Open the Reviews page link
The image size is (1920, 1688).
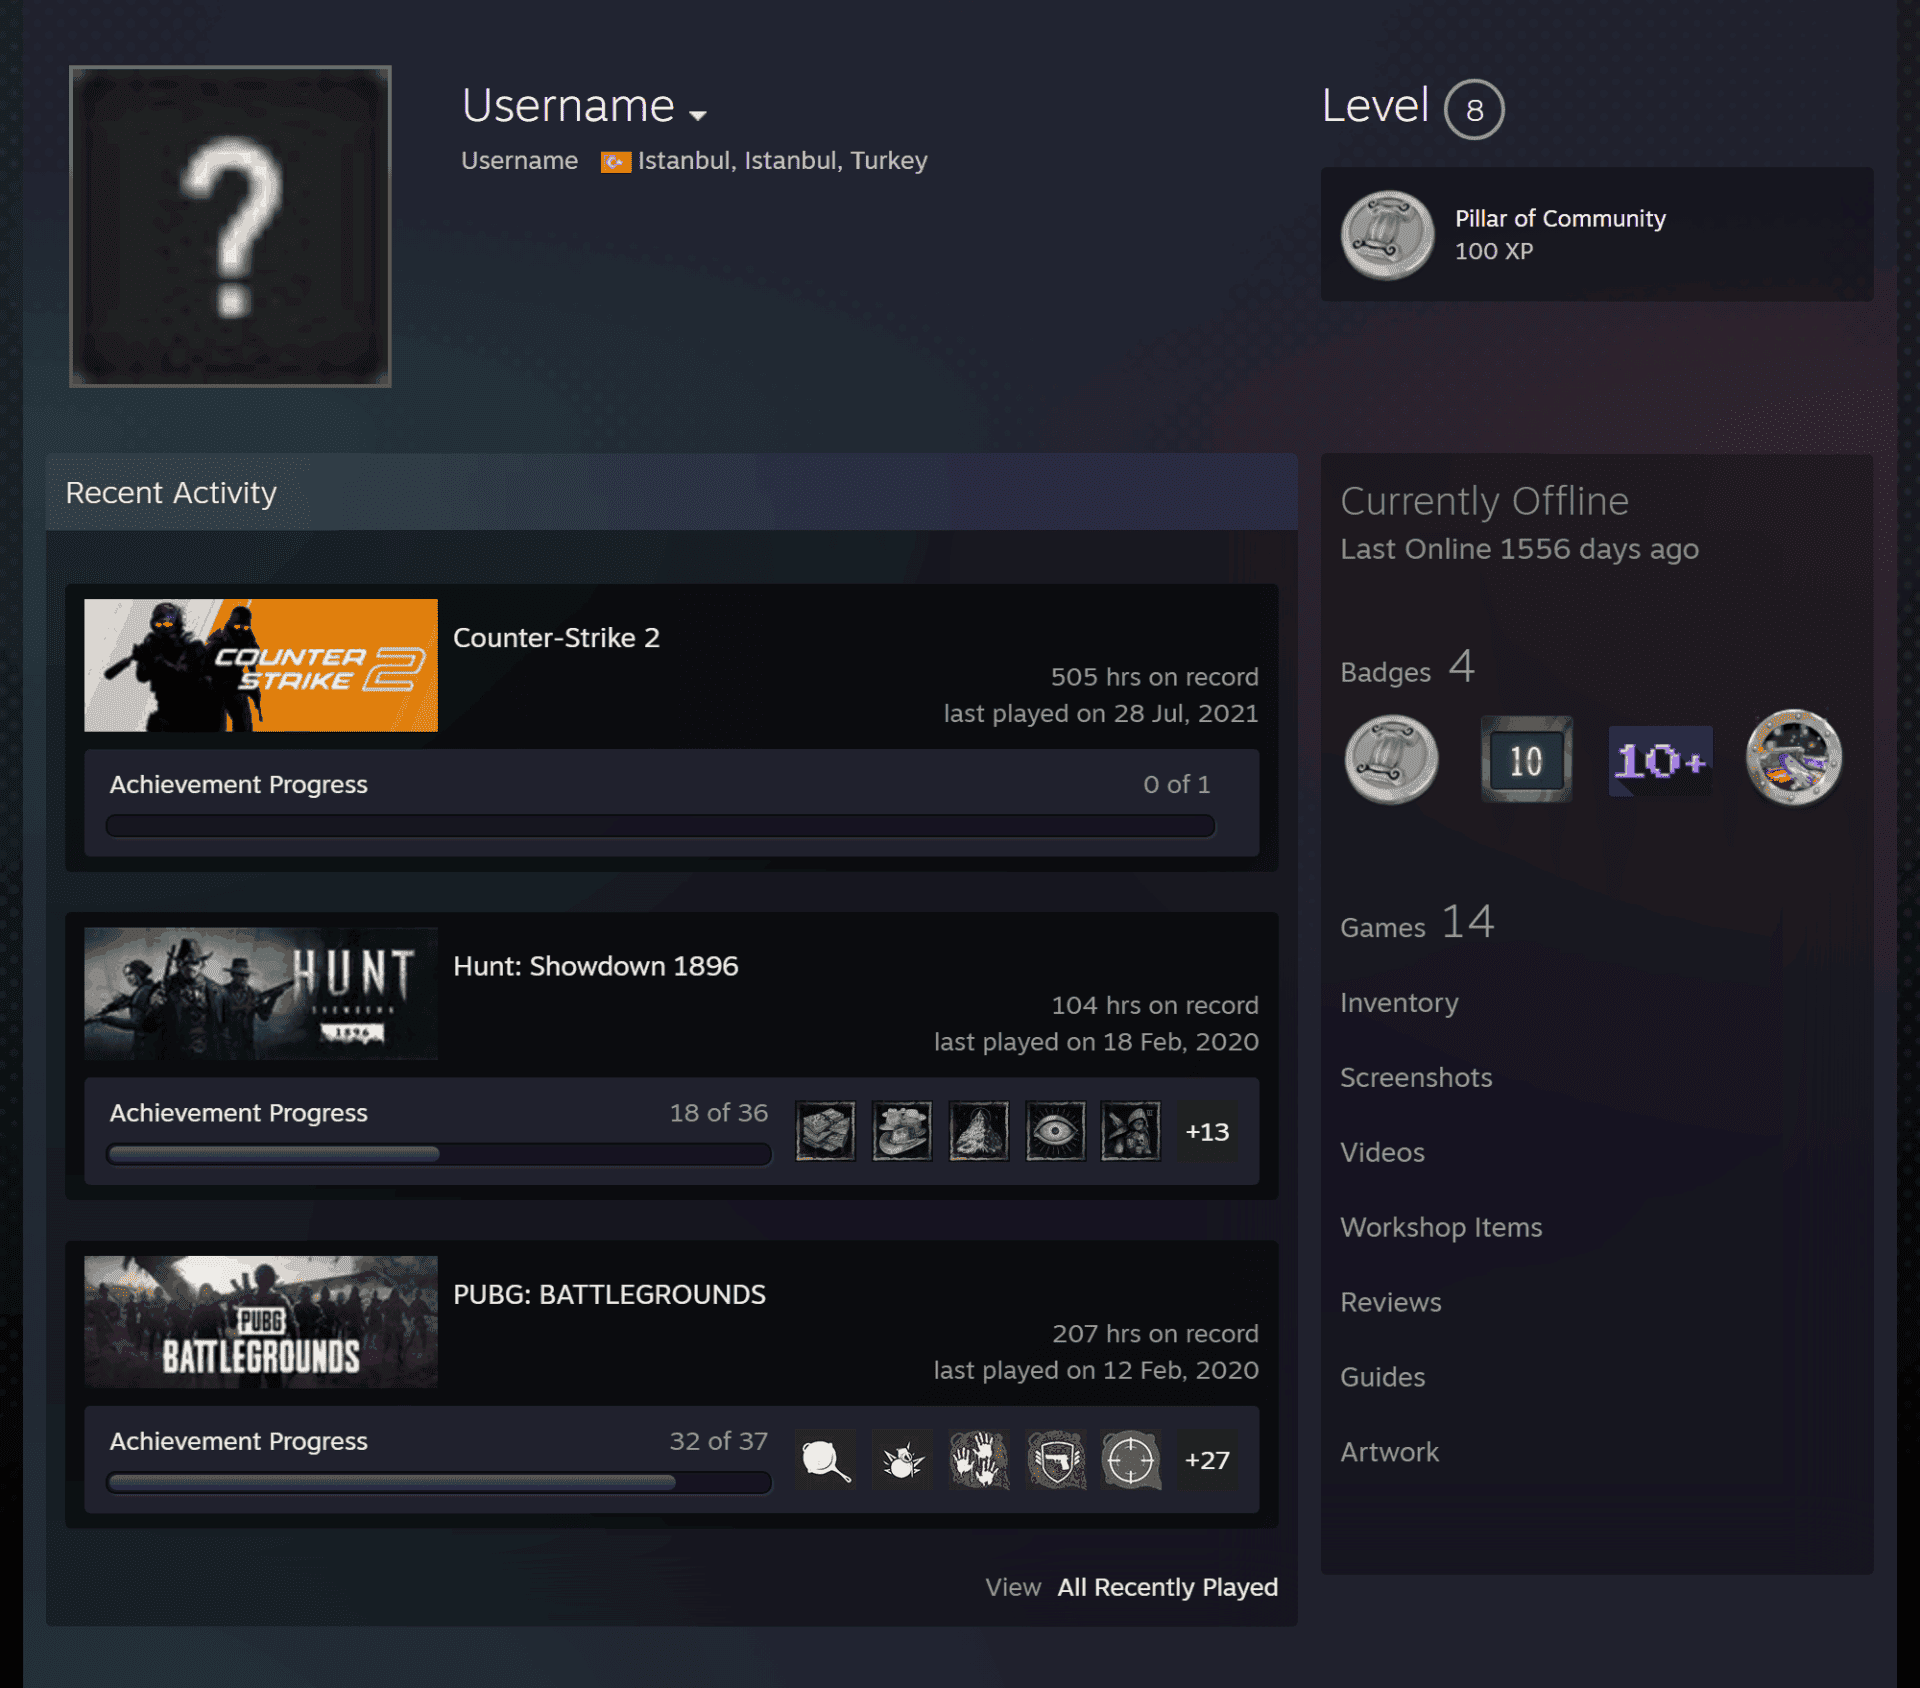pyautogui.click(x=1391, y=1302)
